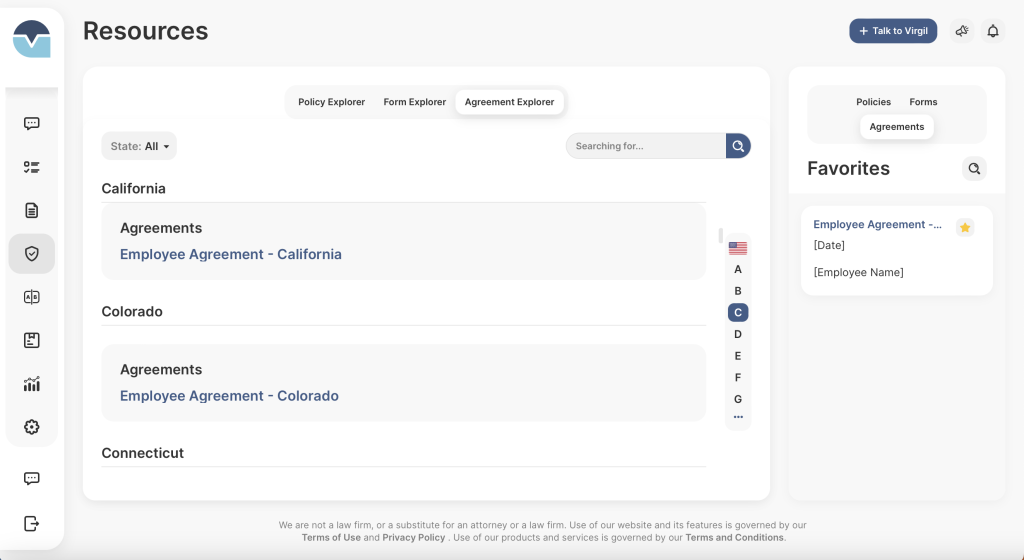
Task: Click the US flag in the alphabet index
Action: coord(738,248)
